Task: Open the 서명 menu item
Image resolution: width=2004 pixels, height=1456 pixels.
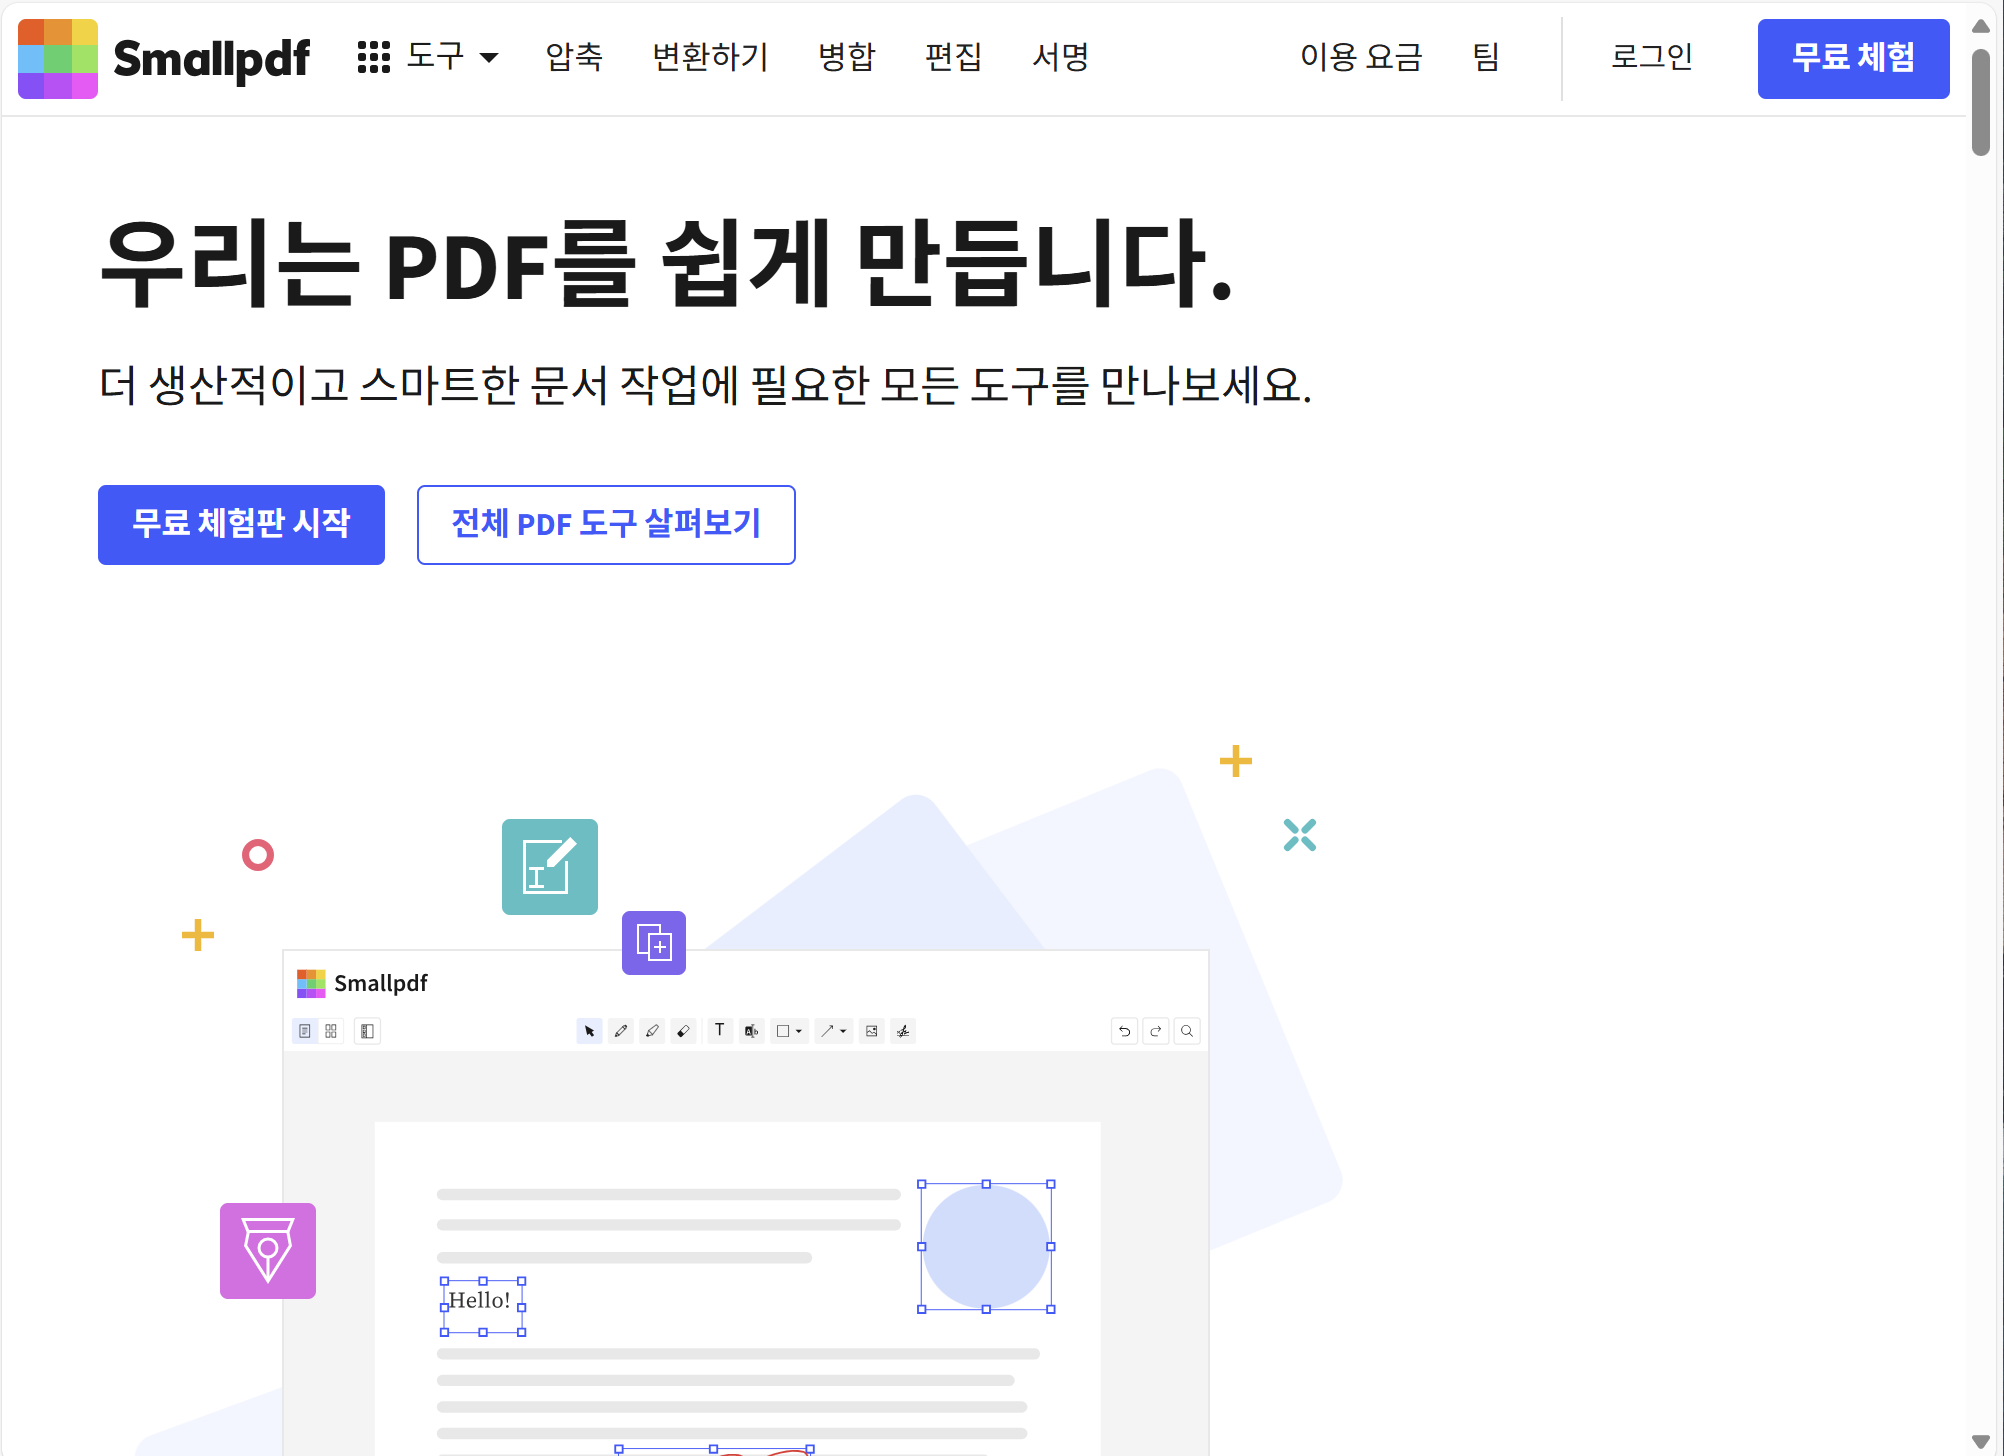Action: tap(1060, 57)
